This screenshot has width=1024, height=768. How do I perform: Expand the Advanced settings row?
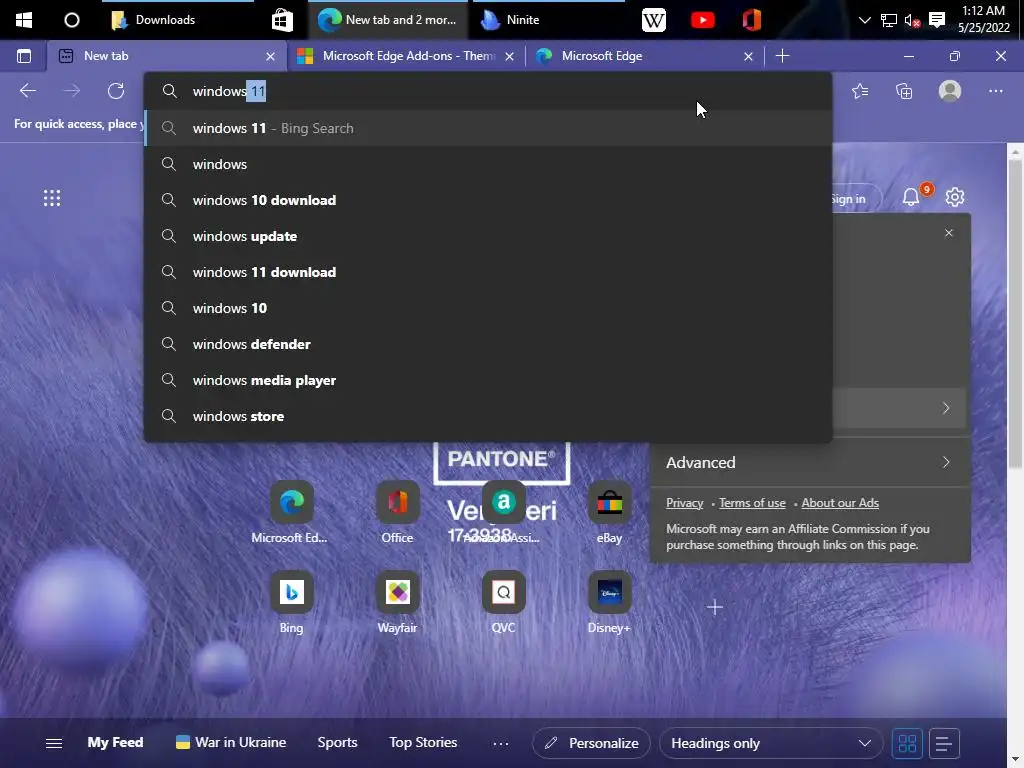pyautogui.click(x=810, y=462)
